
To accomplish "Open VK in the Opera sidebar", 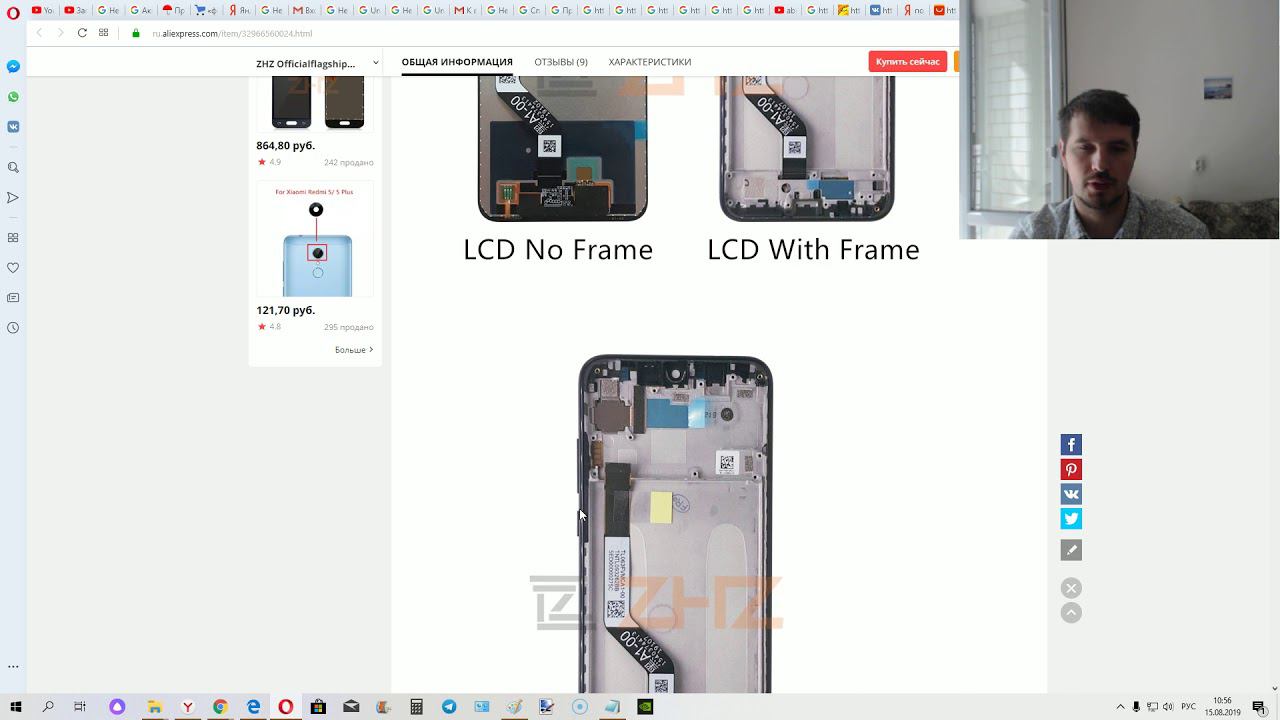I will [13, 127].
